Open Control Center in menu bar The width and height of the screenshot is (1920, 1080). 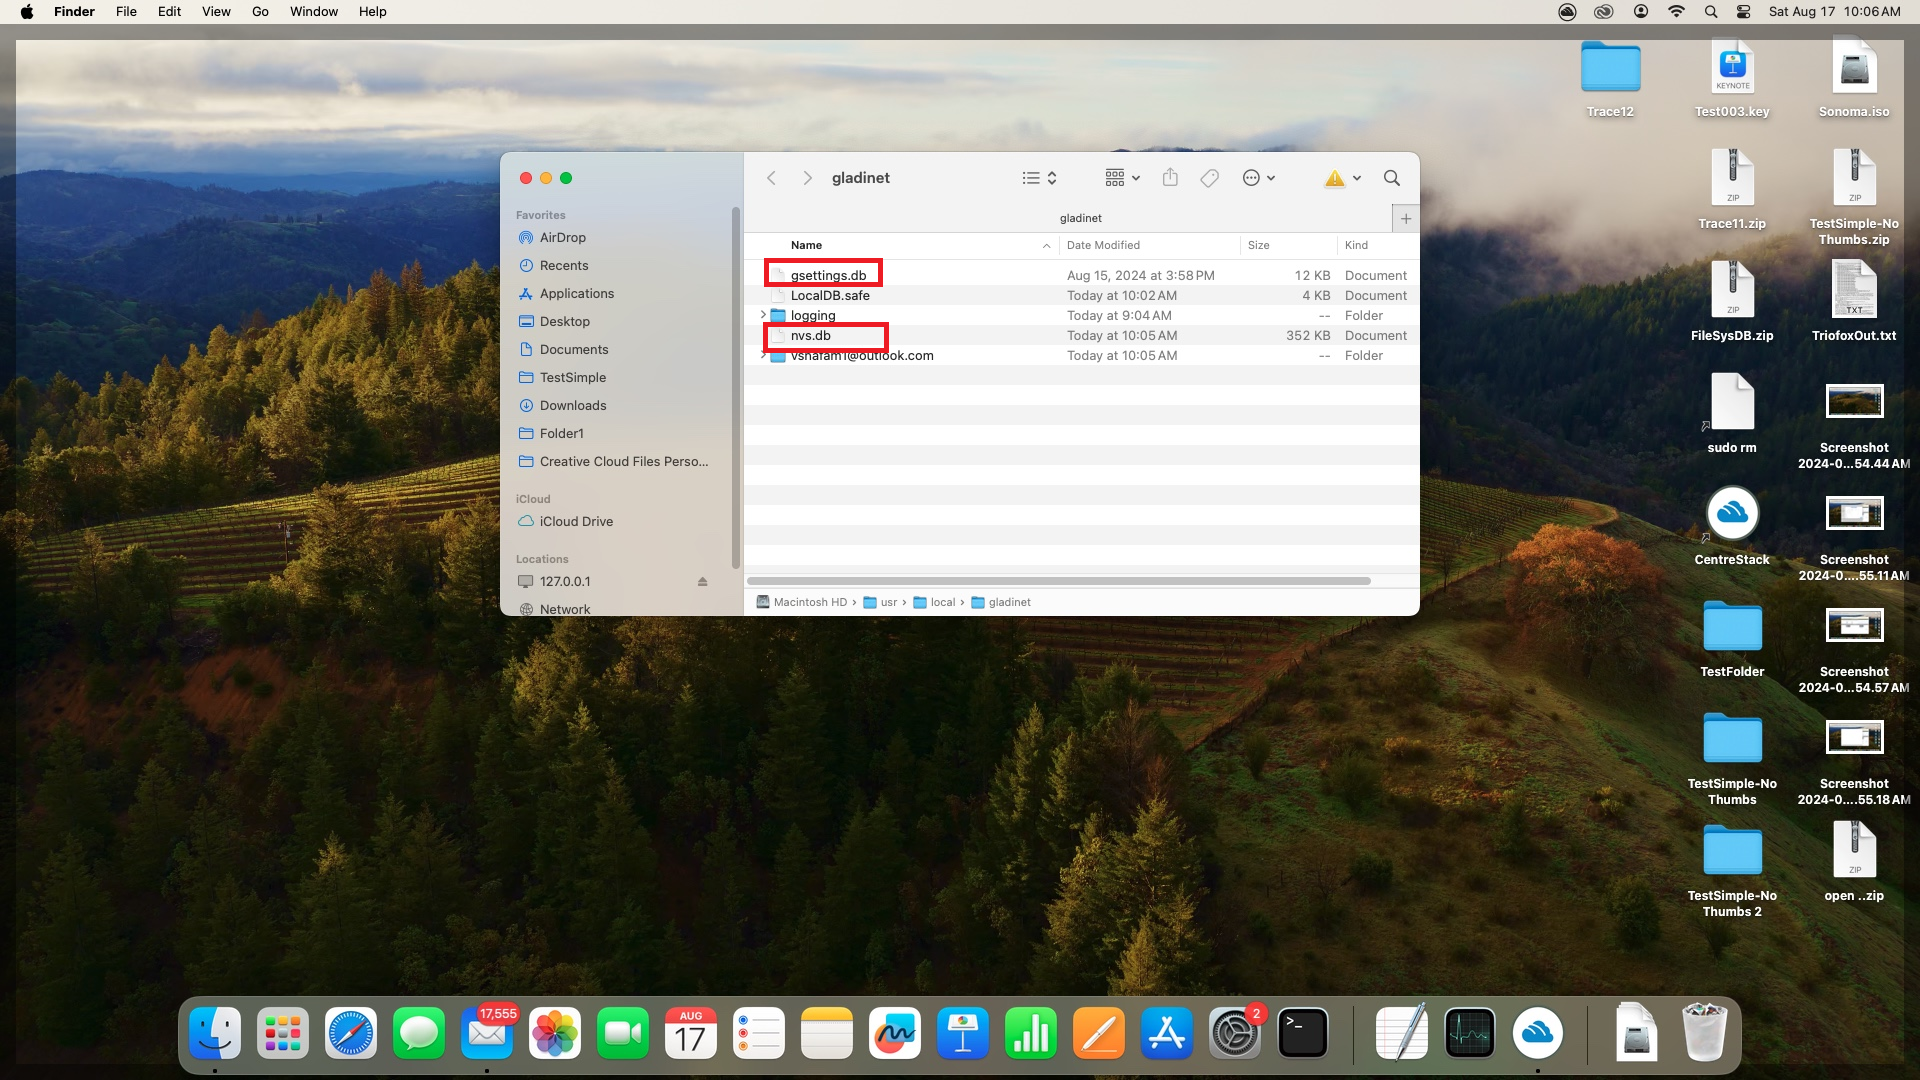[x=1744, y=12]
